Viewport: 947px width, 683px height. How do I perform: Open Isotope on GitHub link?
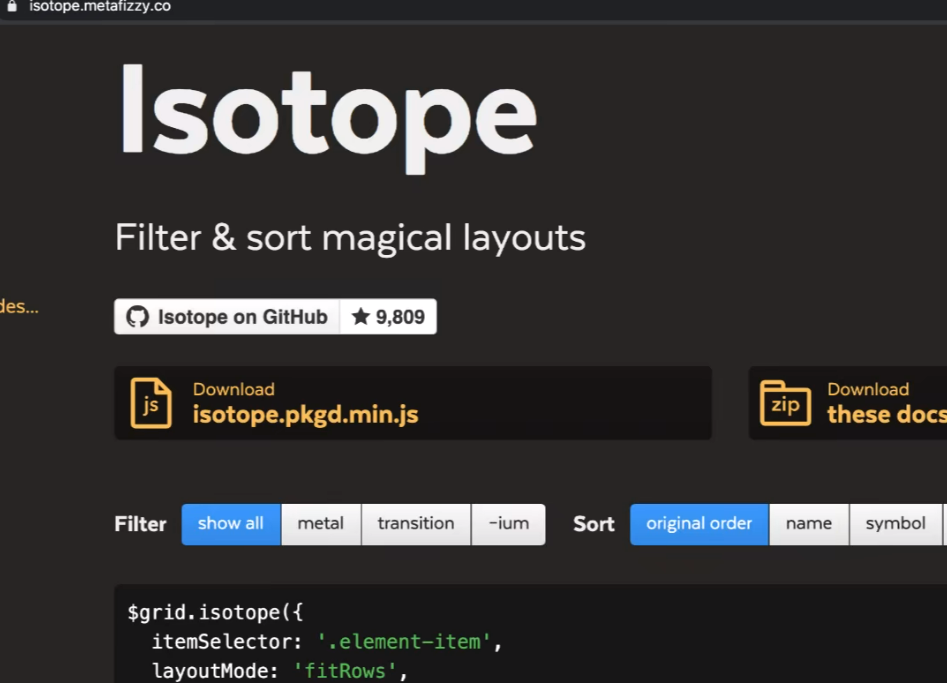(x=227, y=316)
